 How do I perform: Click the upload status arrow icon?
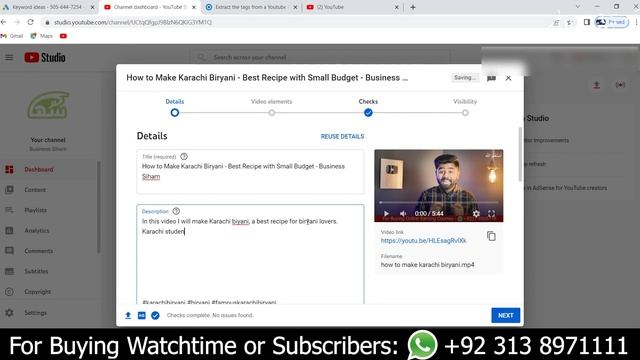click(128, 315)
